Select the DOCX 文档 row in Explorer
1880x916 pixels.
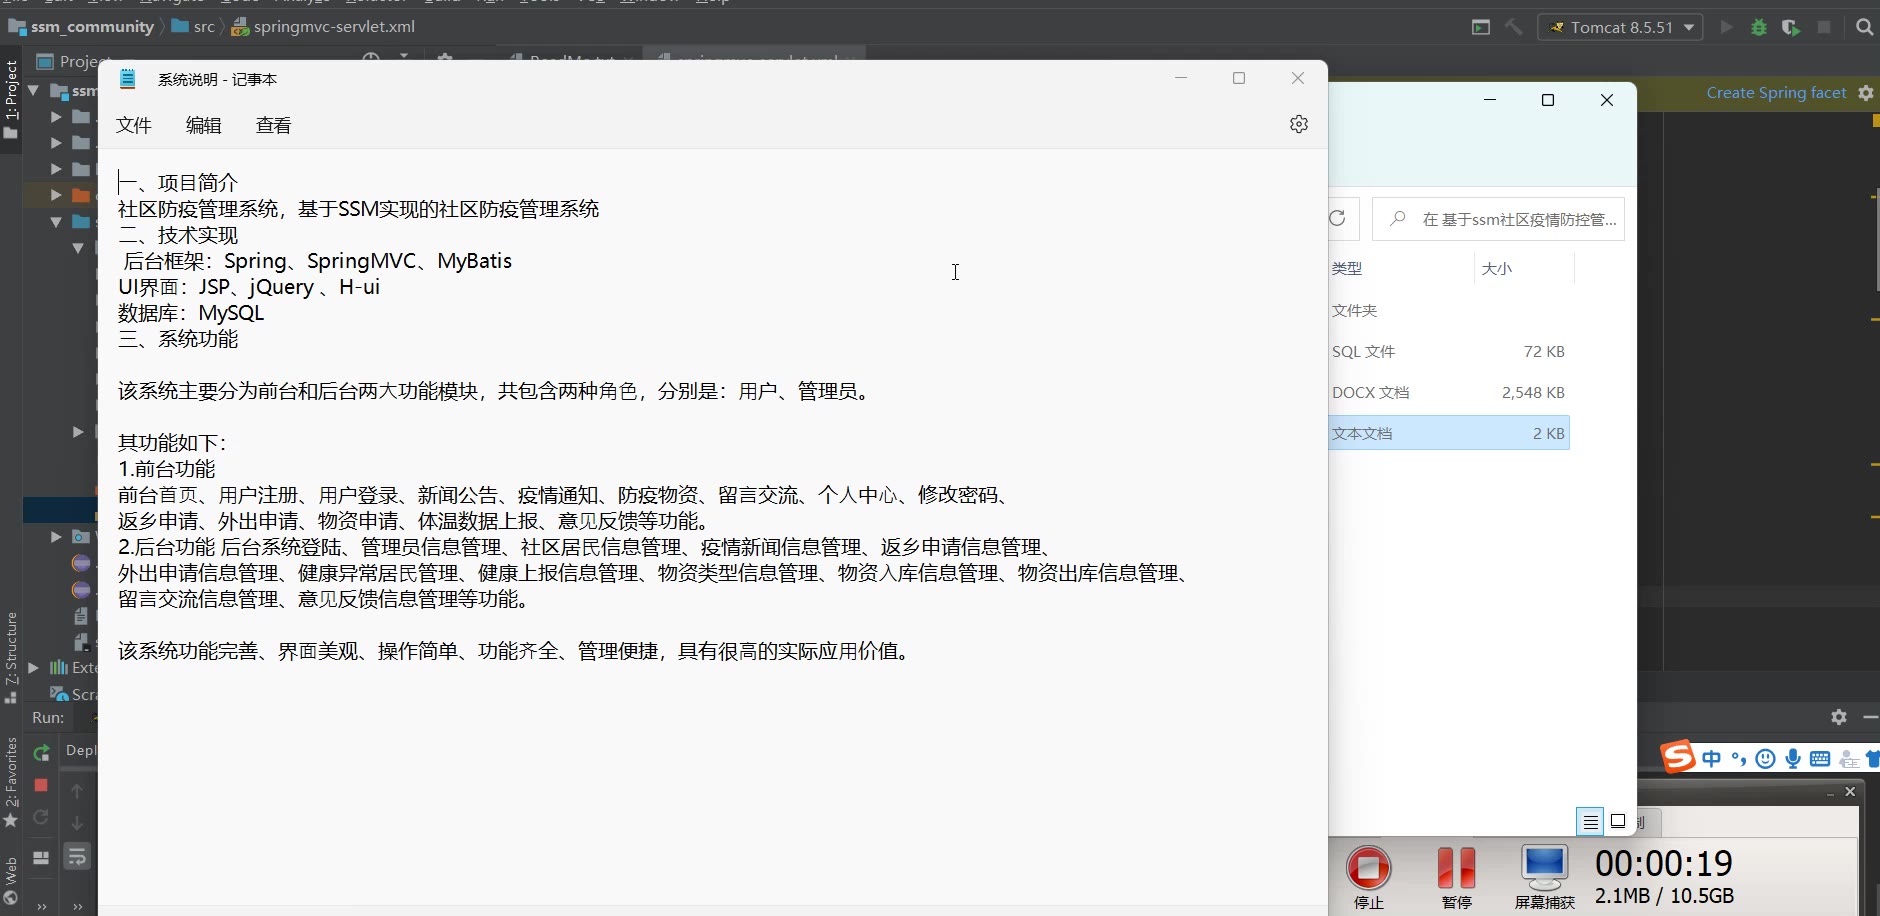[1449, 392]
